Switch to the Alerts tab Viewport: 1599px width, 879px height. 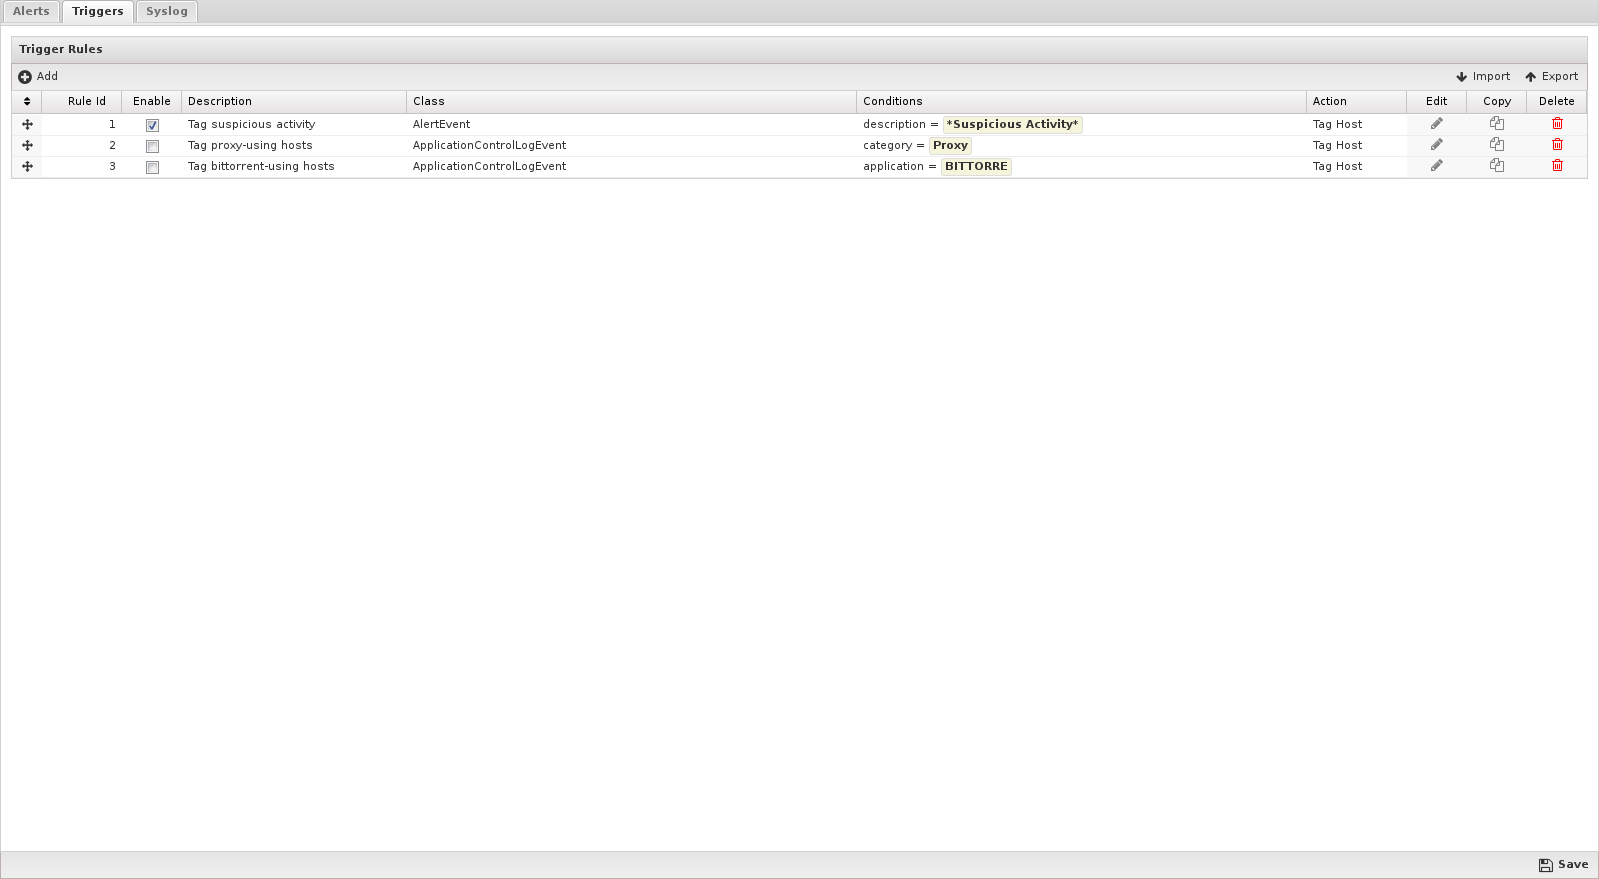(31, 11)
